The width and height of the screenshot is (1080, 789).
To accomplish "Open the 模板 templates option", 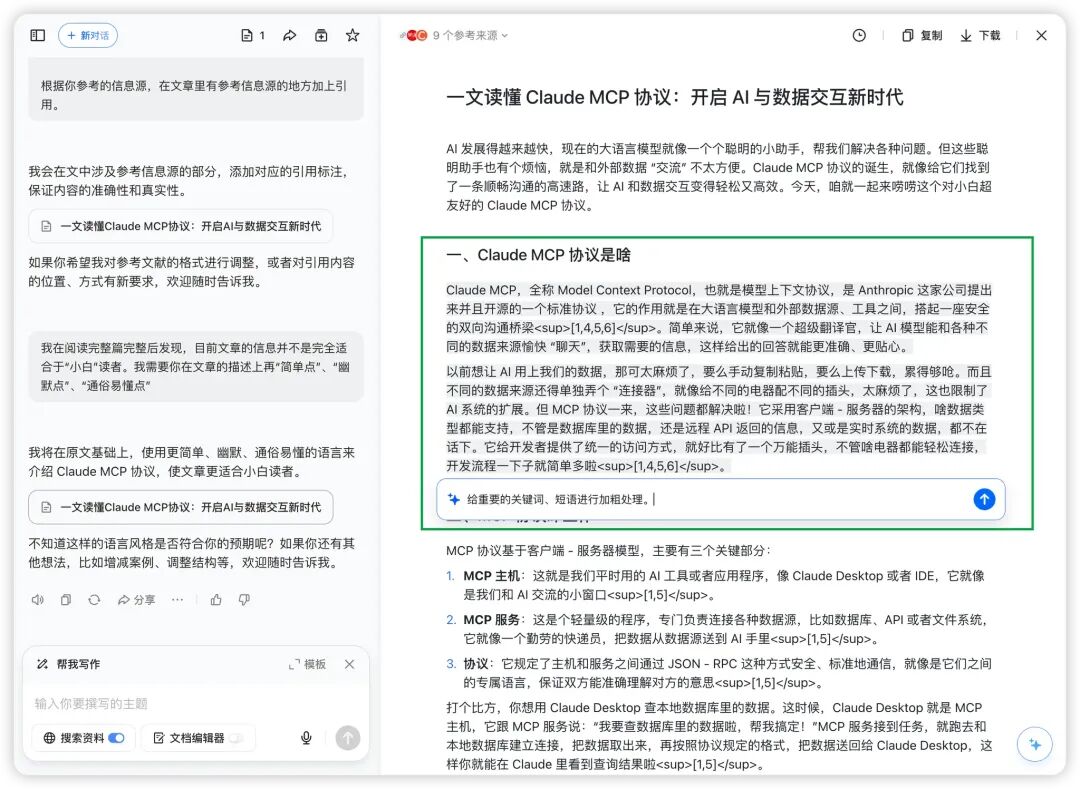I will 307,664.
